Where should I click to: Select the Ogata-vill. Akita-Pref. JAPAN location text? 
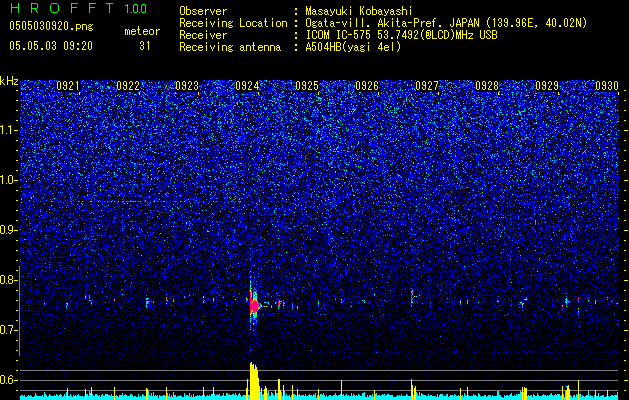[446, 23]
